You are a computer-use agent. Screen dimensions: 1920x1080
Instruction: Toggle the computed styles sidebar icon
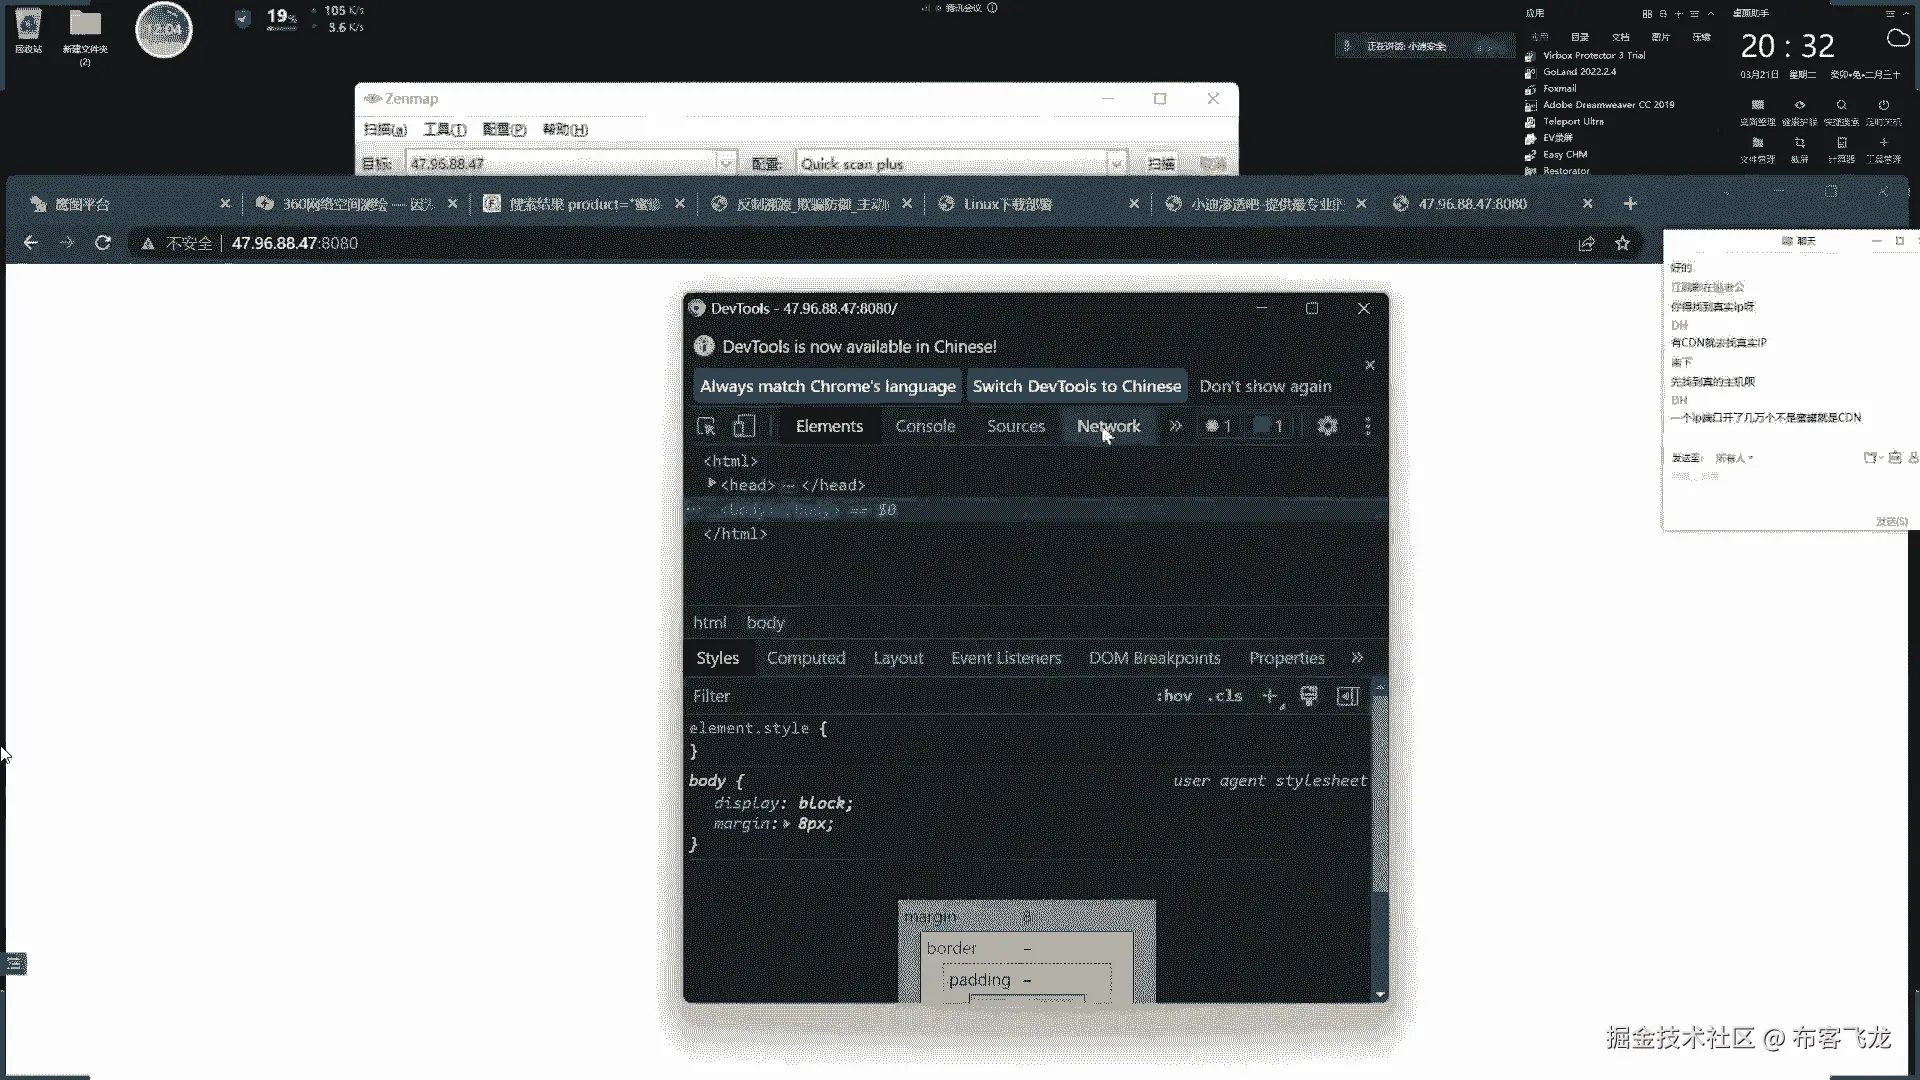click(x=1347, y=696)
